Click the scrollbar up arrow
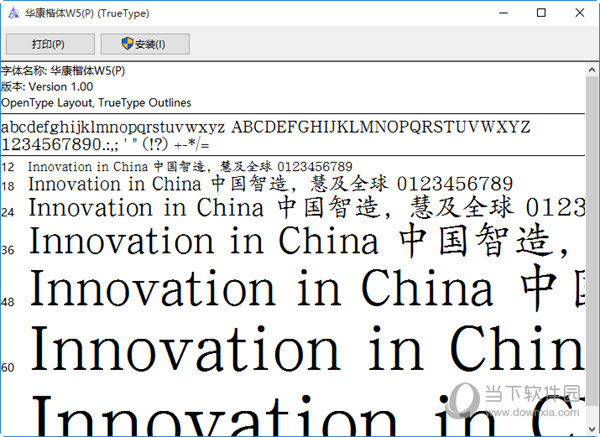The height and width of the screenshot is (437, 600). click(x=592, y=70)
